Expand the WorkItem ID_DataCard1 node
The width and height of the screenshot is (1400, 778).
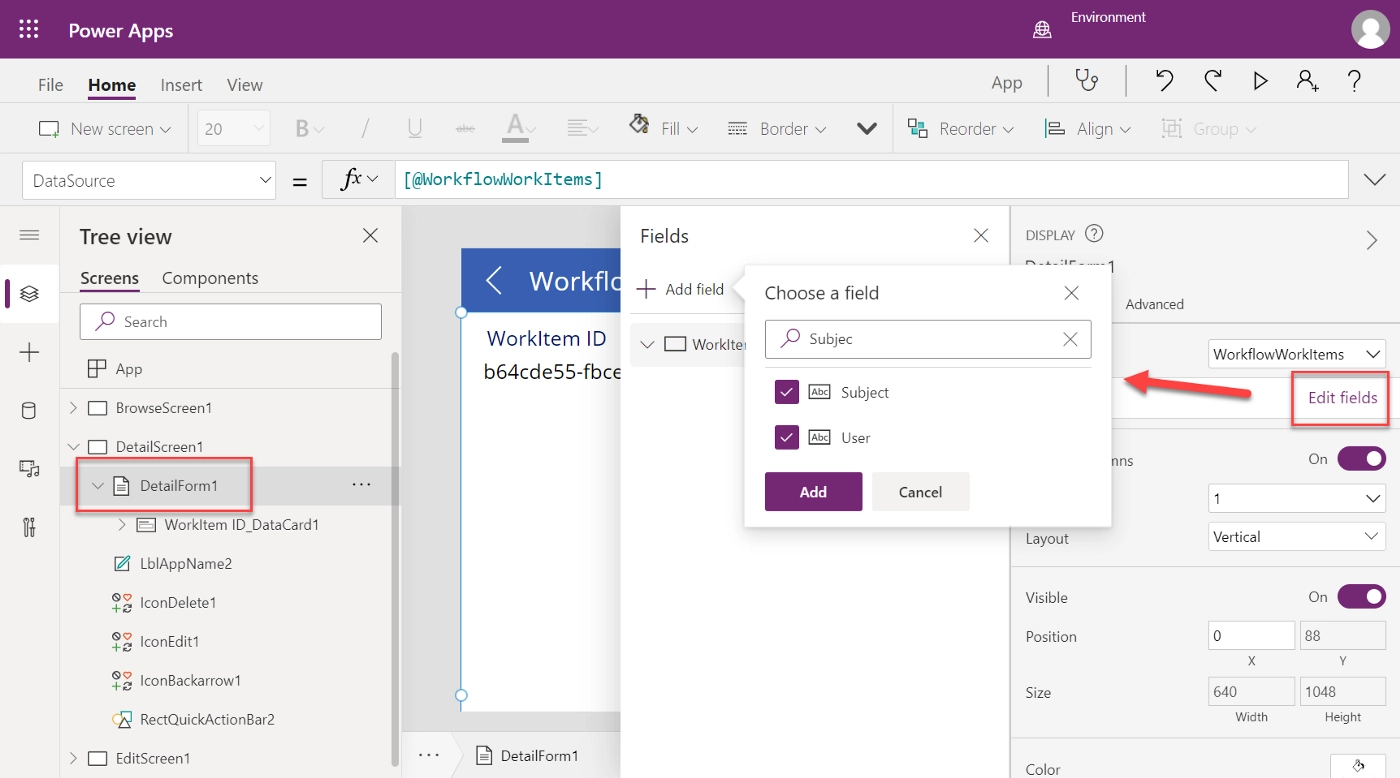click(122, 524)
